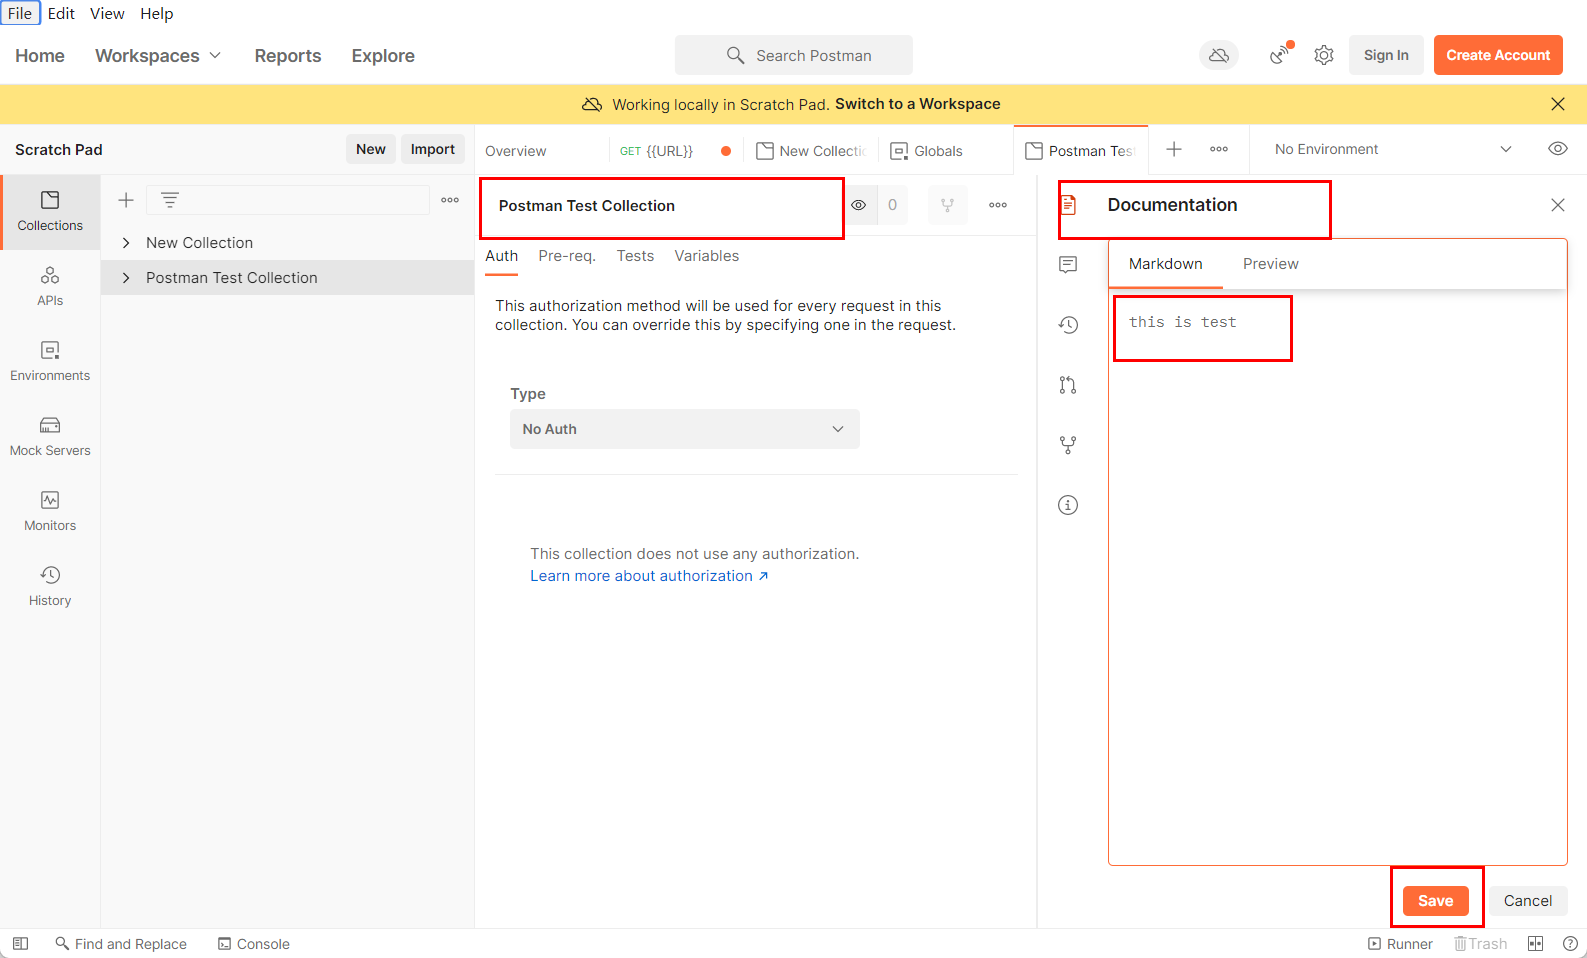Open the two-pane view layout icon
This screenshot has height=958, width=1587.
[1536, 943]
